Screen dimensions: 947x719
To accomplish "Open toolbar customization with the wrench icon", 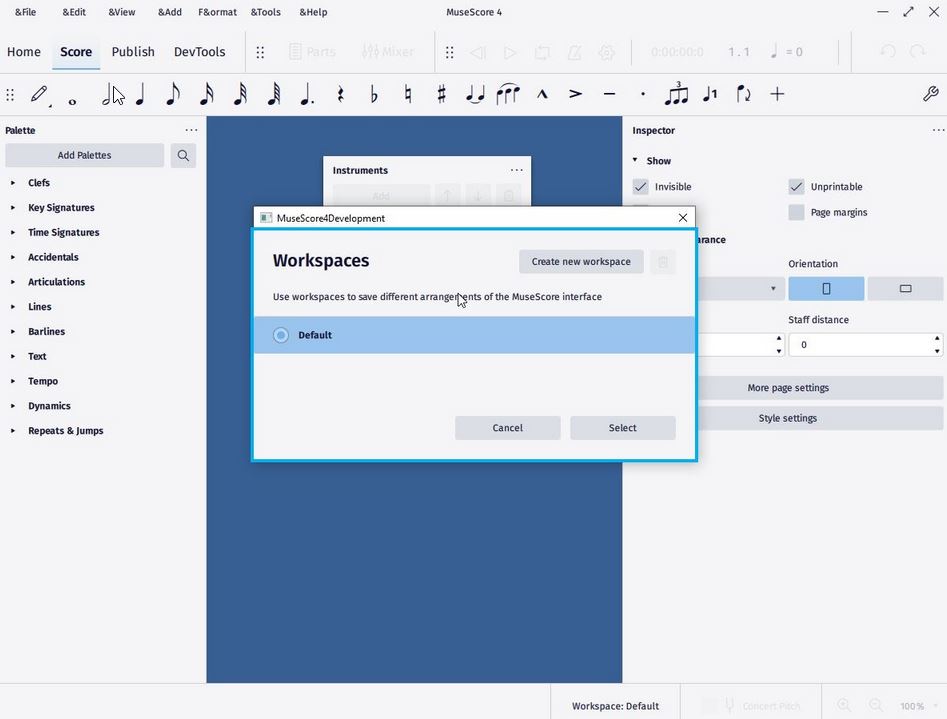I will [x=930, y=93].
